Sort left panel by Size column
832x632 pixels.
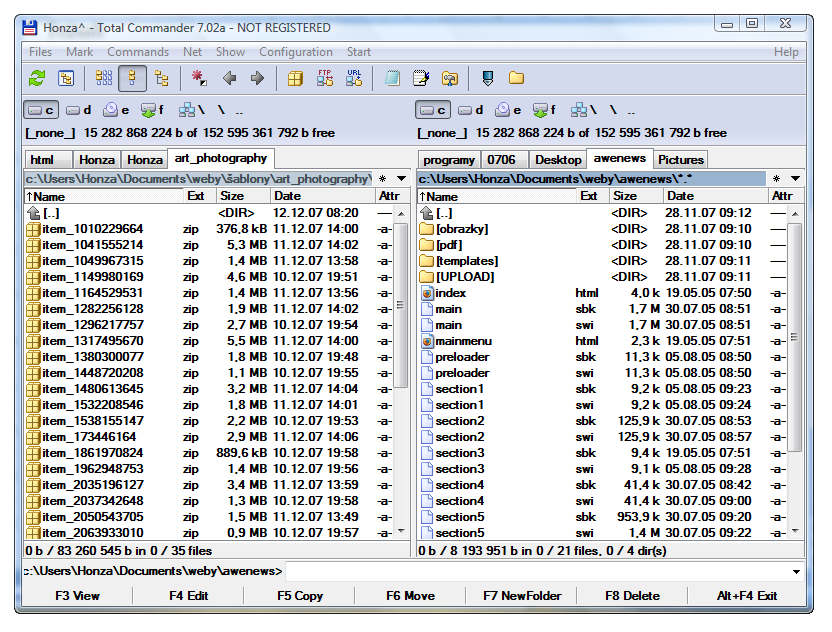[x=243, y=196]
